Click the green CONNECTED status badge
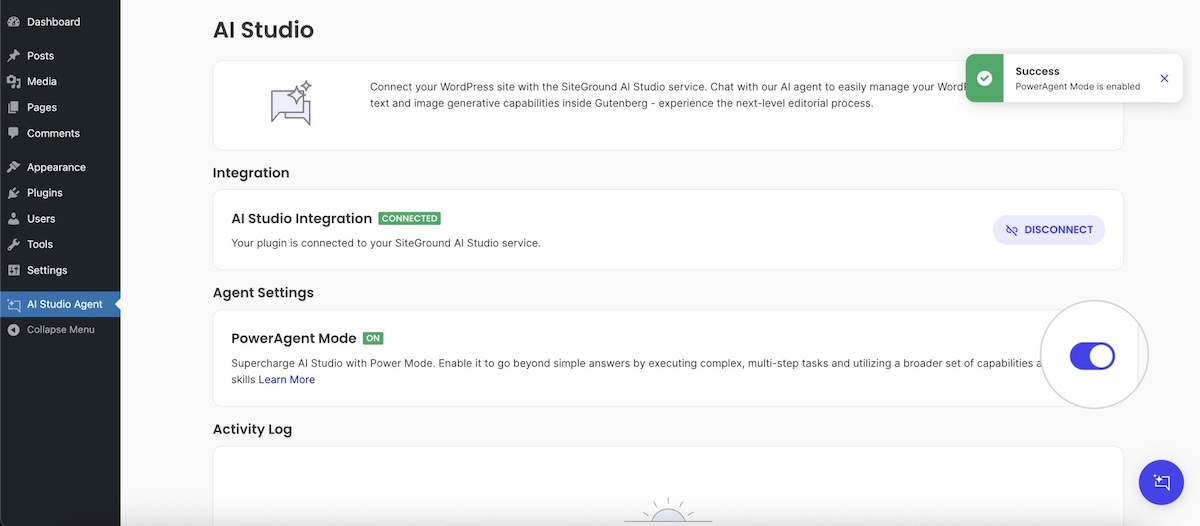The height and width of the screenshot is (526, 1200). pyautogui.click(x=410, y=218)
